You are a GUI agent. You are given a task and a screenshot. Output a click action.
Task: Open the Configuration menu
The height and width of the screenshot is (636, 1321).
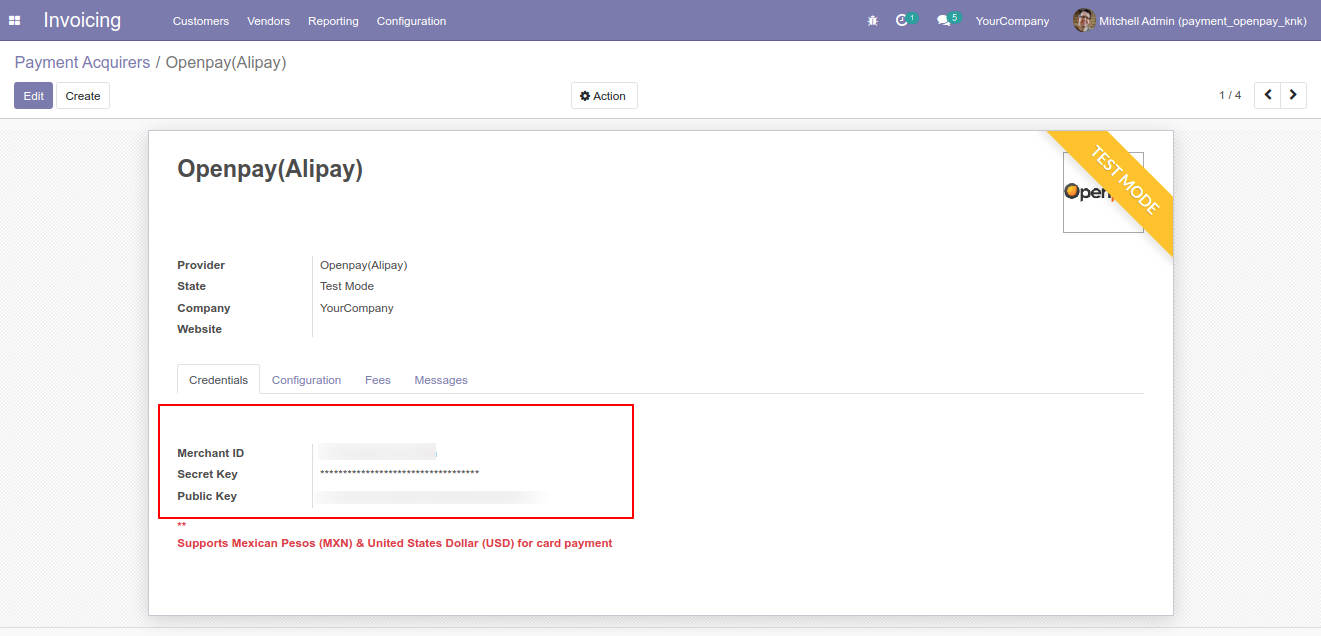[x=412, y=21]
